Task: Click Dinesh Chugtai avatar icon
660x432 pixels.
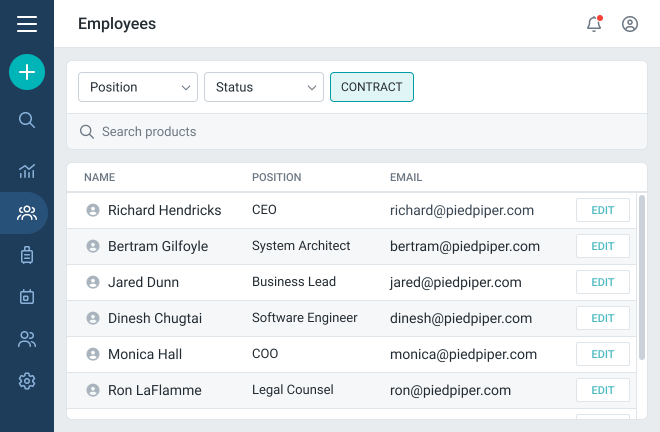Action: pyautogui.click(x=93, y=318)
